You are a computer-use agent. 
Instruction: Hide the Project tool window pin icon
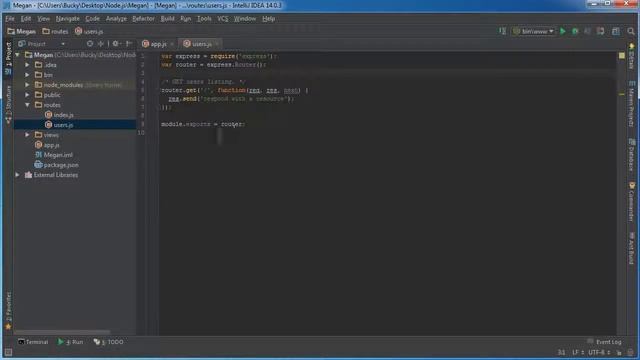click(x=129, y=44)
